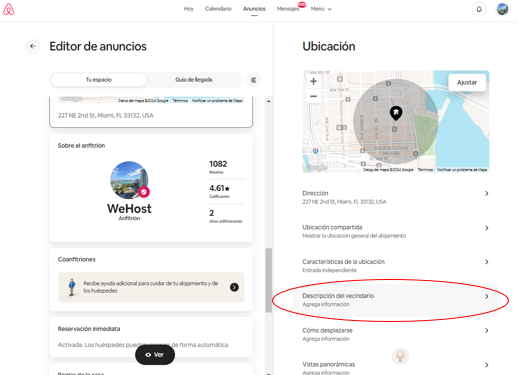Switch to the Tu espacio tab
Viewport: 518px width, 375px height.
99,80
